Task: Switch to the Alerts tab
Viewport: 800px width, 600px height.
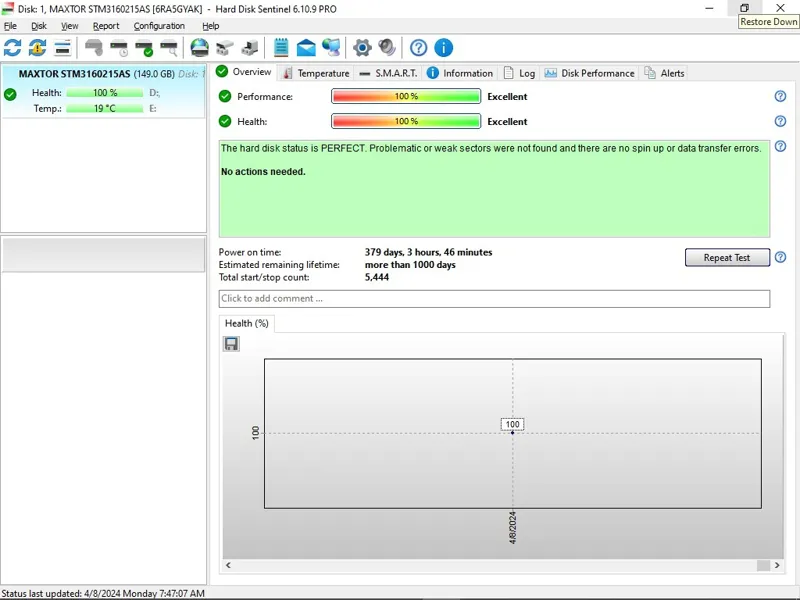Action: [665, 73]
